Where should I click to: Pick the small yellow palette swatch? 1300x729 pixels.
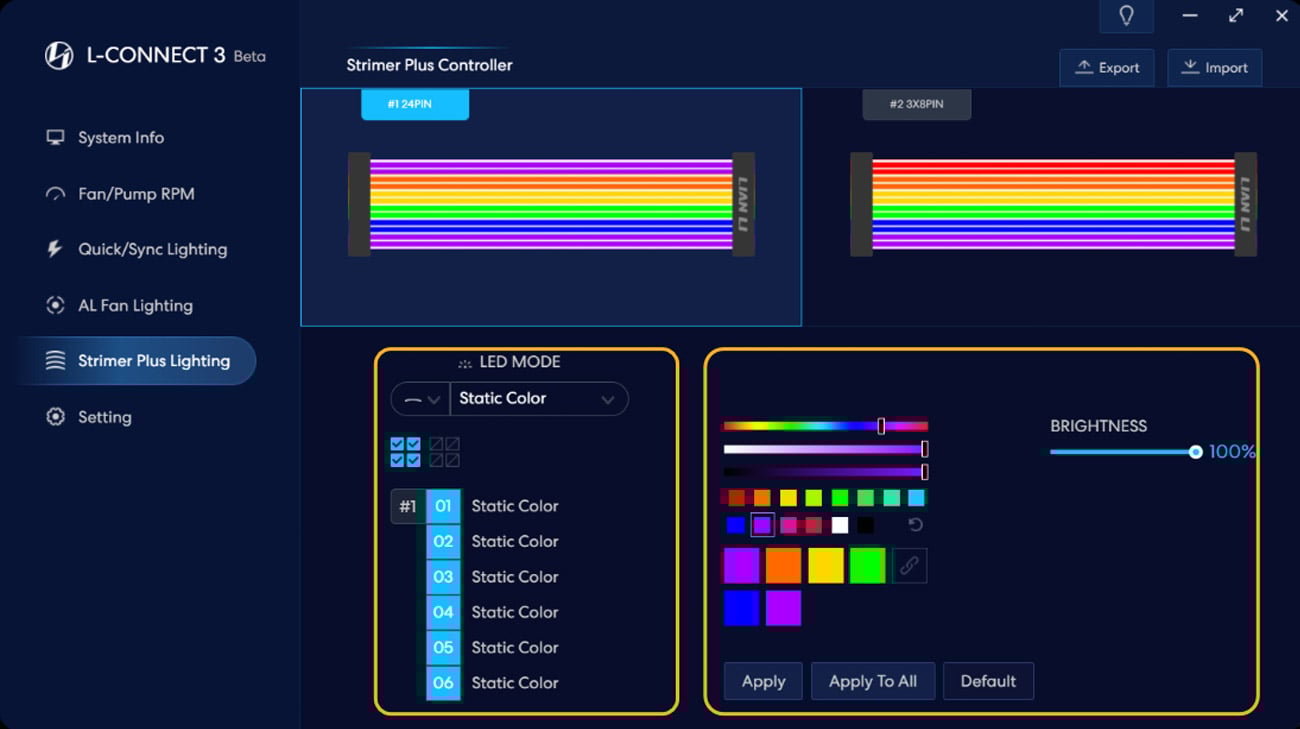[788, 498]
